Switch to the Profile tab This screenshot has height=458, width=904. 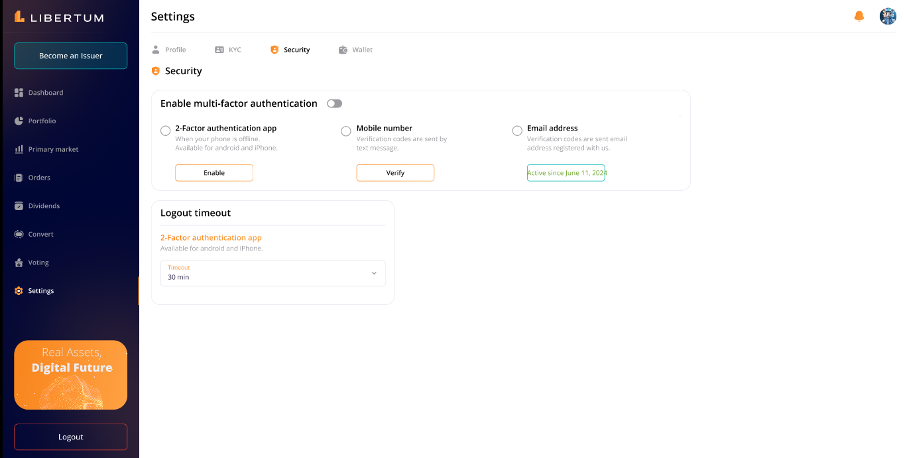(x=168, y=49)
